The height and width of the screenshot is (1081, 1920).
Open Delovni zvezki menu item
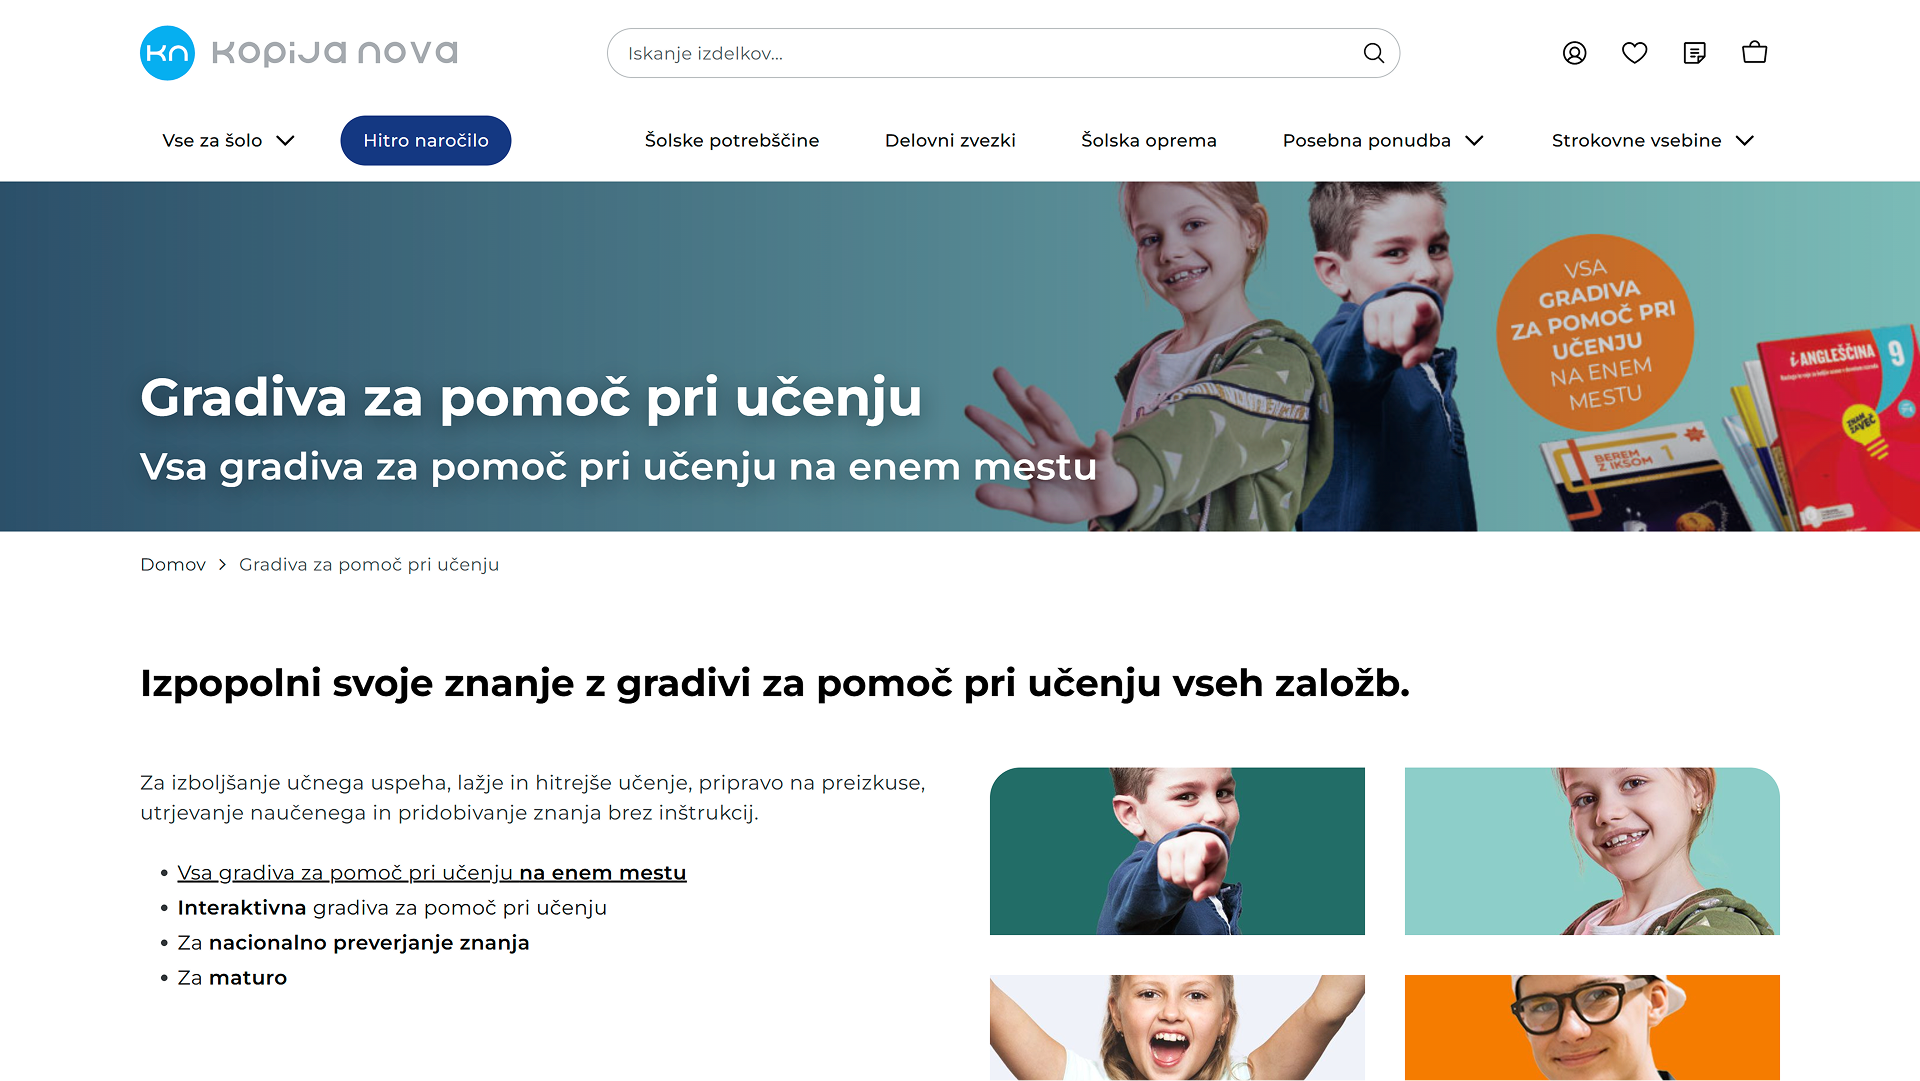click(x=950, y=141)
